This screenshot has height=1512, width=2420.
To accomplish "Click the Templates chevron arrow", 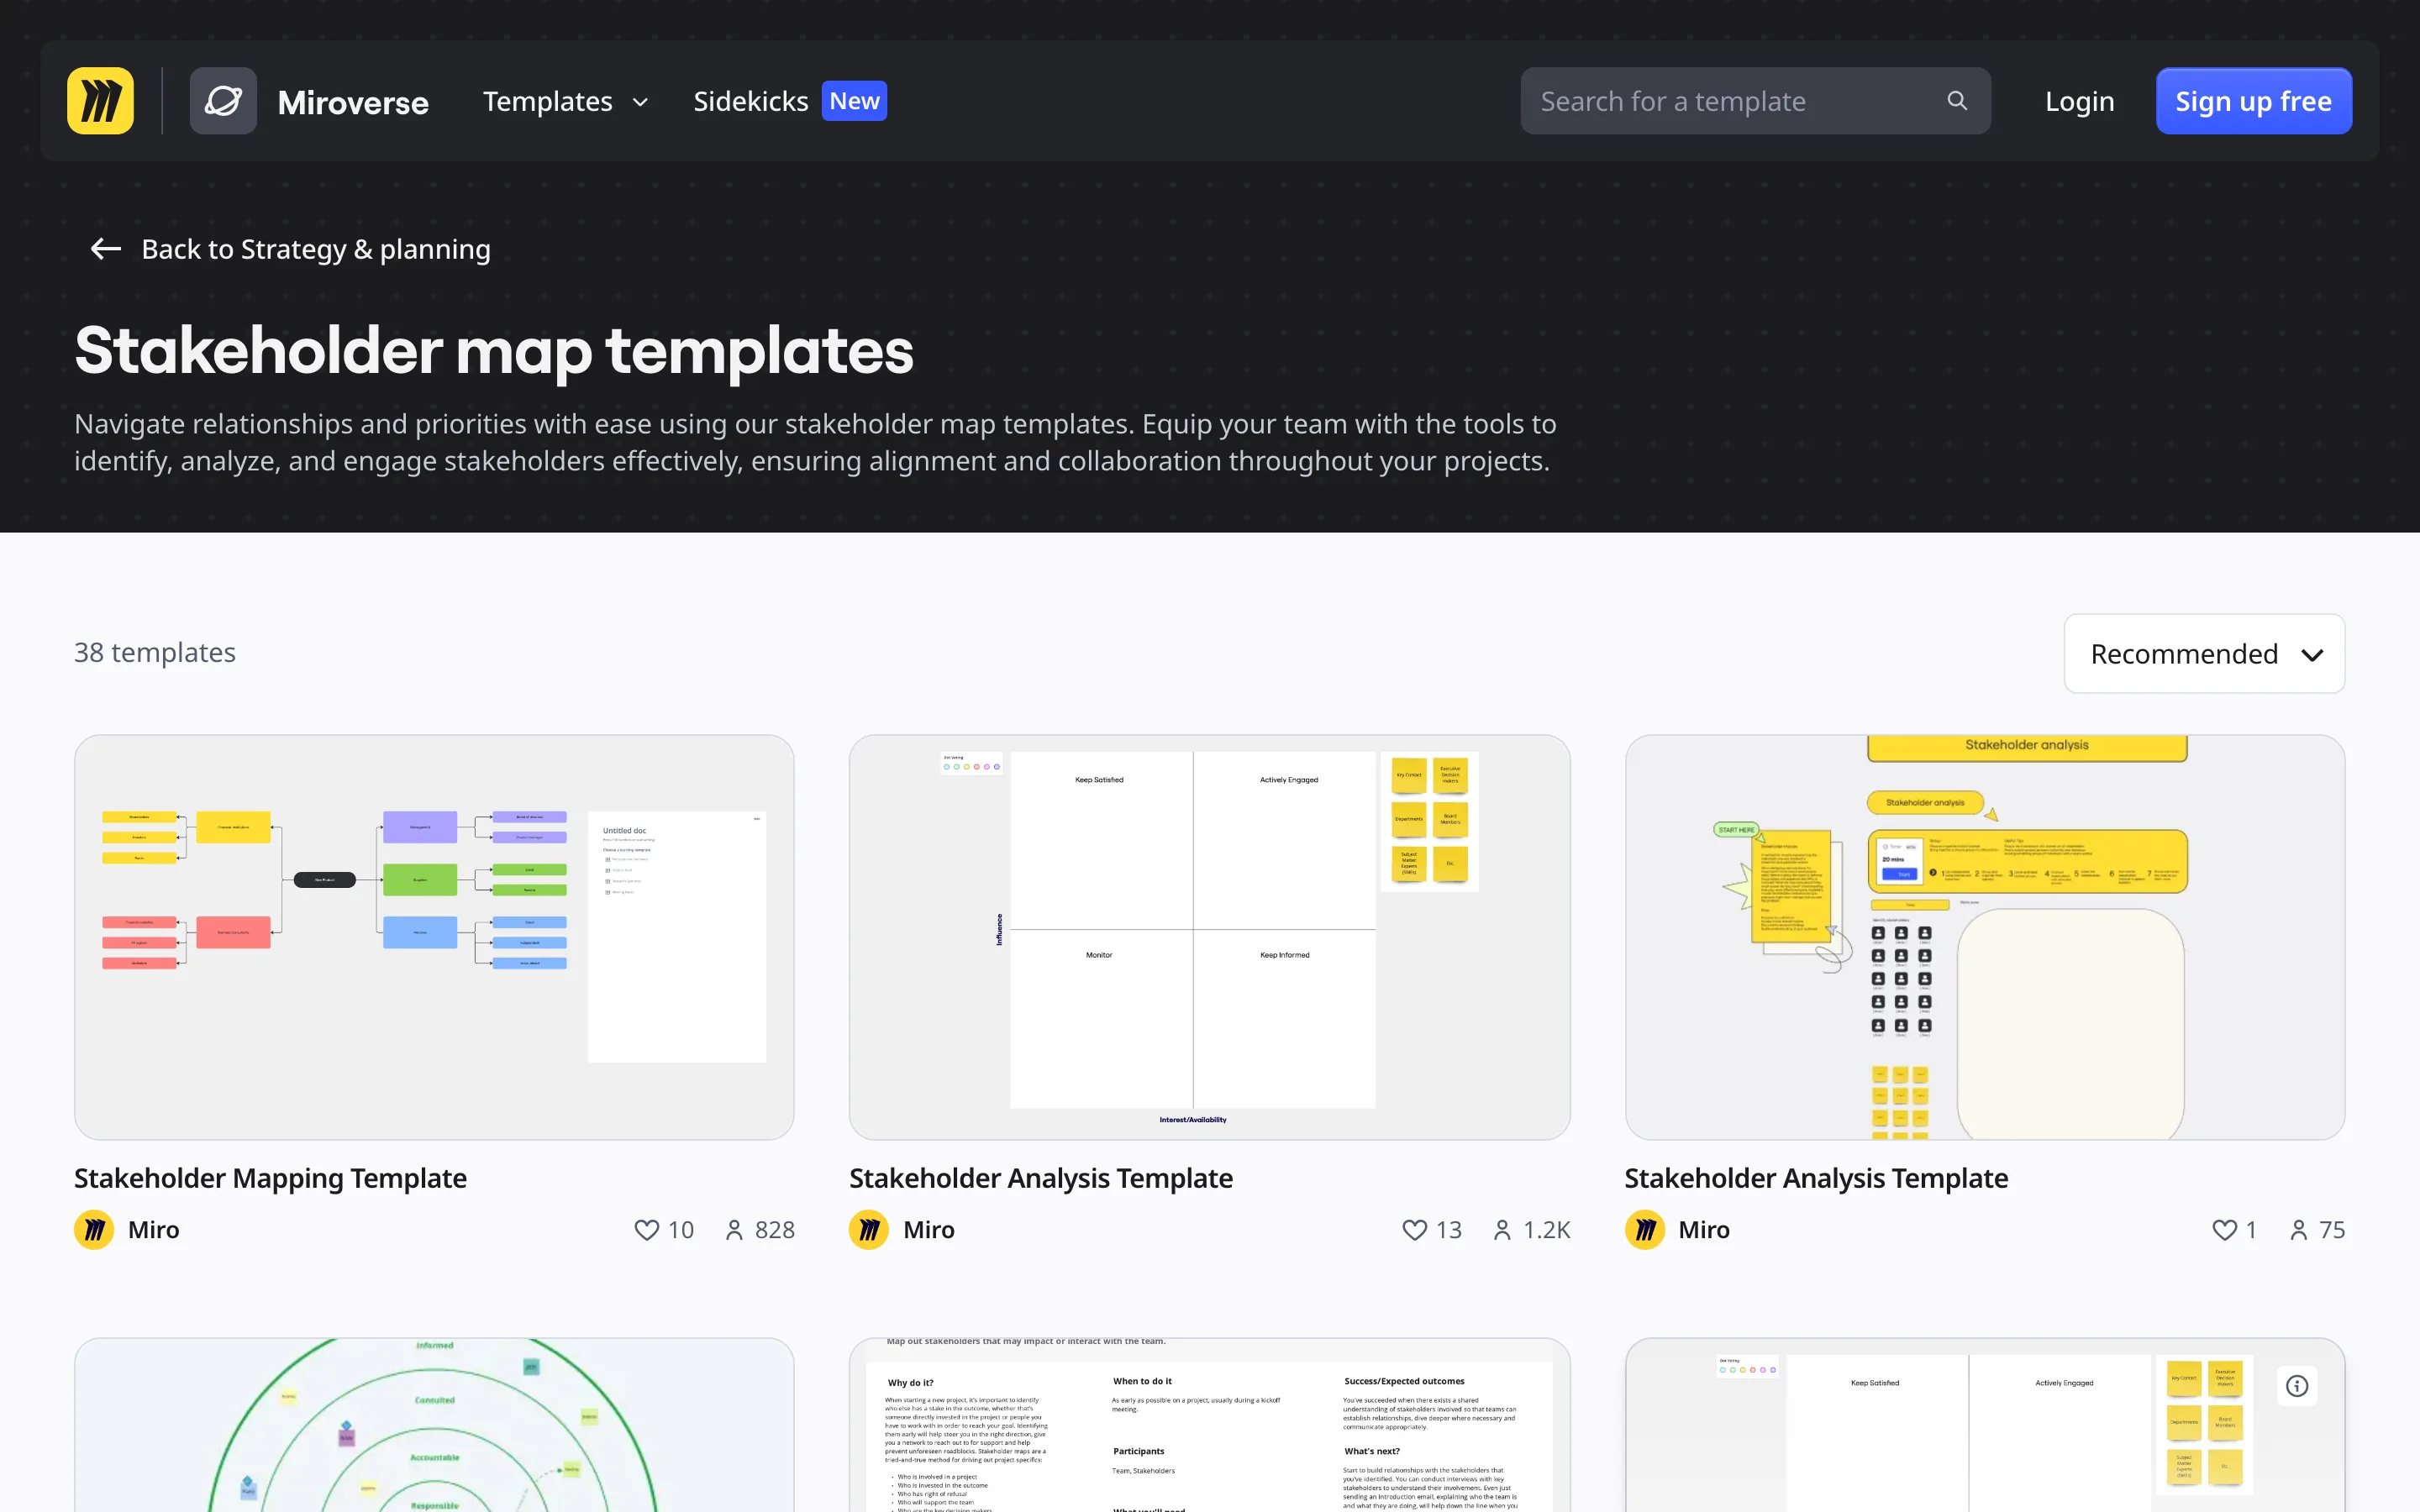I will [641, 102].
